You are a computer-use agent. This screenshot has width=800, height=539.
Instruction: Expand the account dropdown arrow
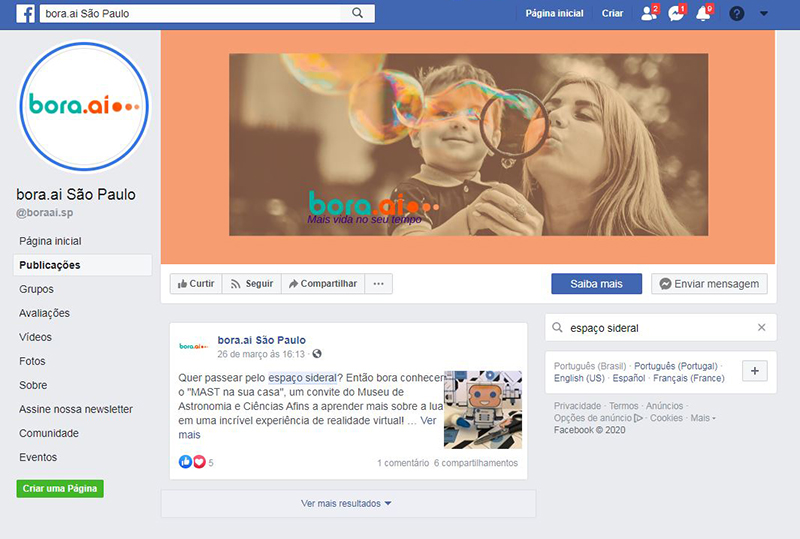(764, 14)
